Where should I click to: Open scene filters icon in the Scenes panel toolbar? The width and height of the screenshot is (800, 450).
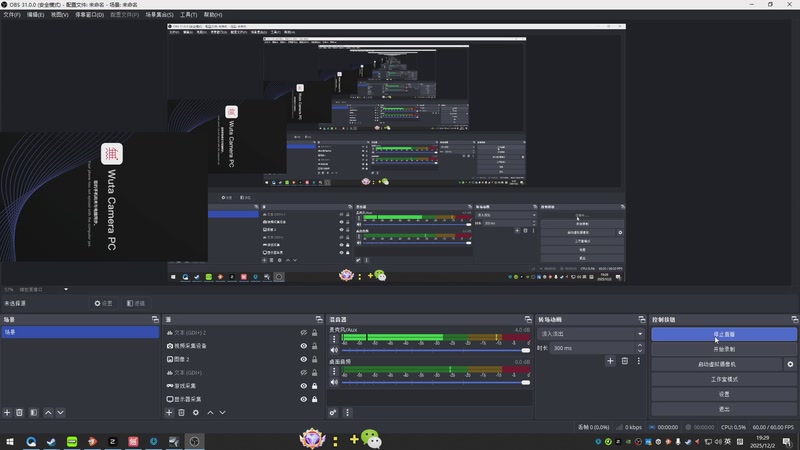(34, 412)
